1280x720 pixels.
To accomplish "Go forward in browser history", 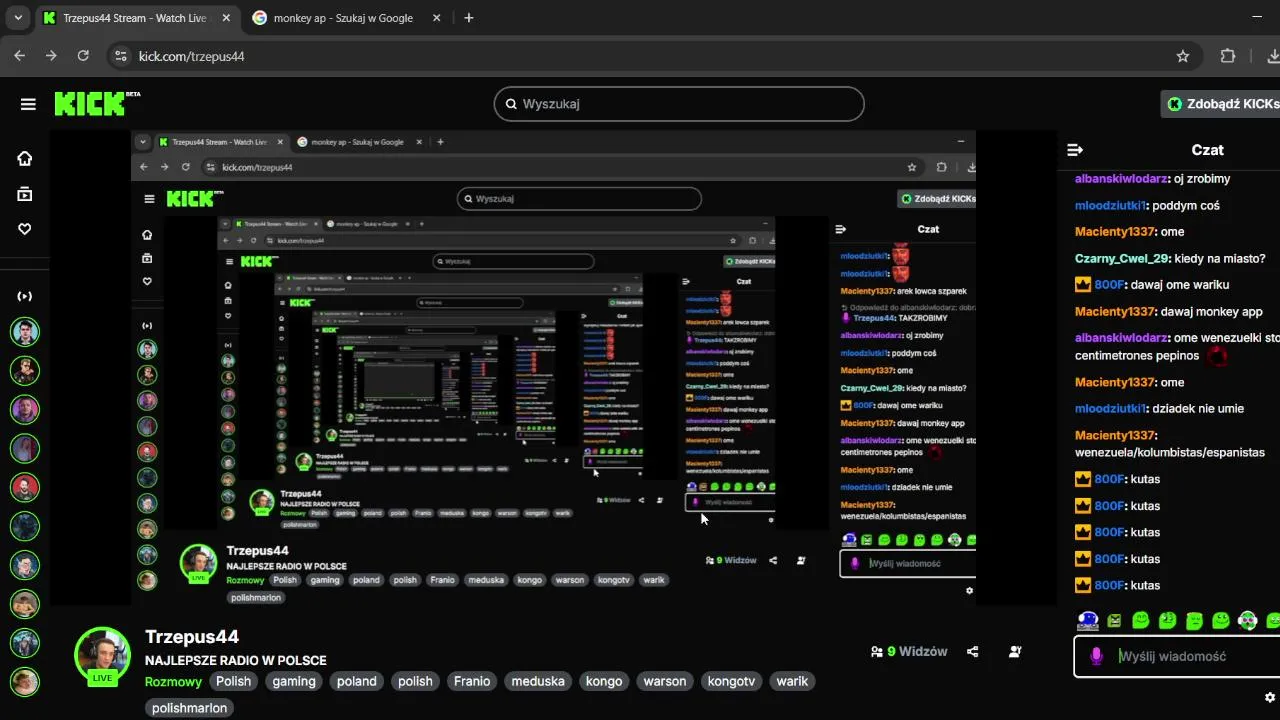I will (51, 56).
